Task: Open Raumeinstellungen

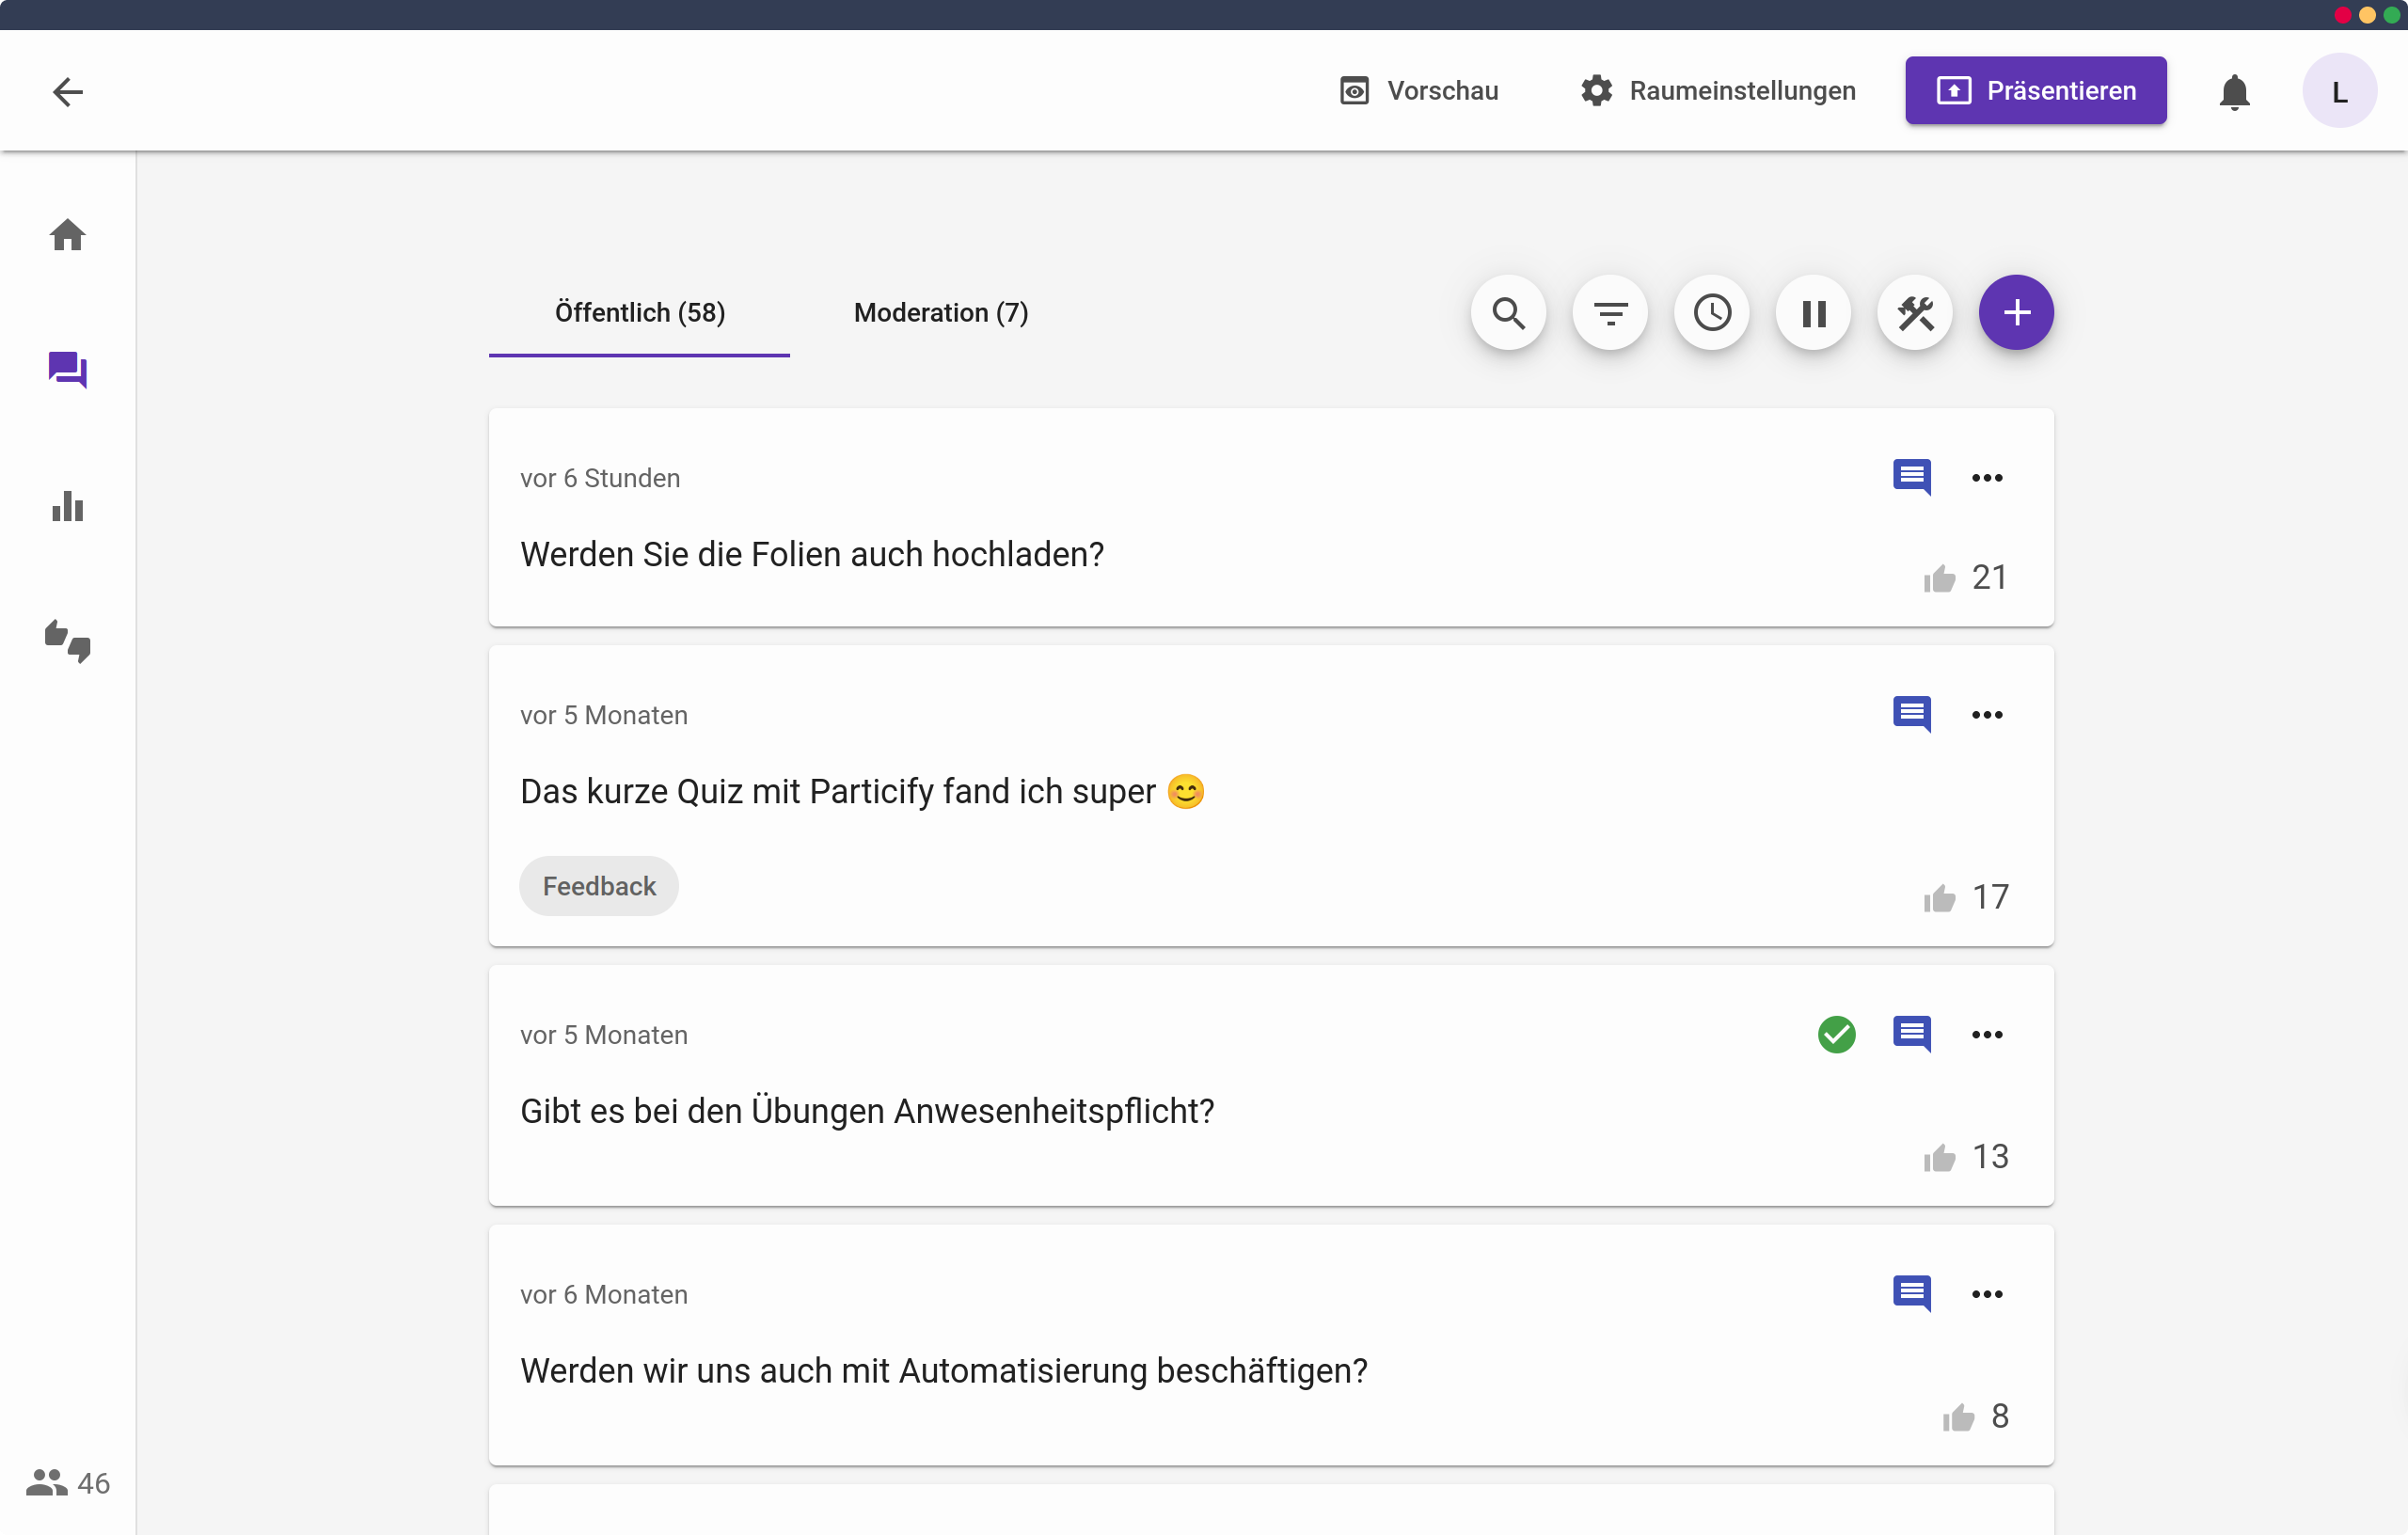Action: (1717, 91)
